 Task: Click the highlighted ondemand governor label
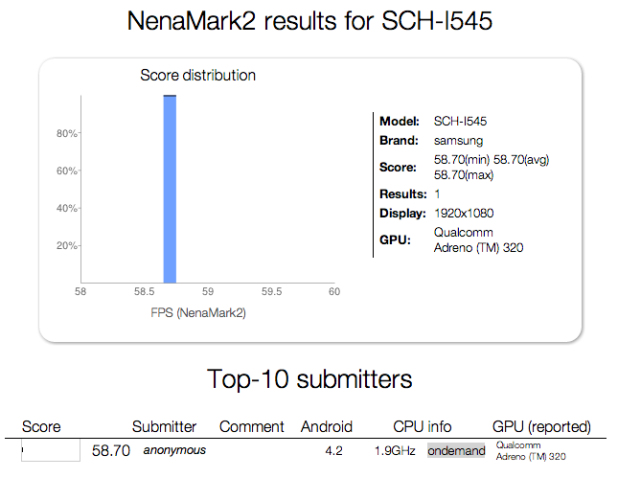456,451
